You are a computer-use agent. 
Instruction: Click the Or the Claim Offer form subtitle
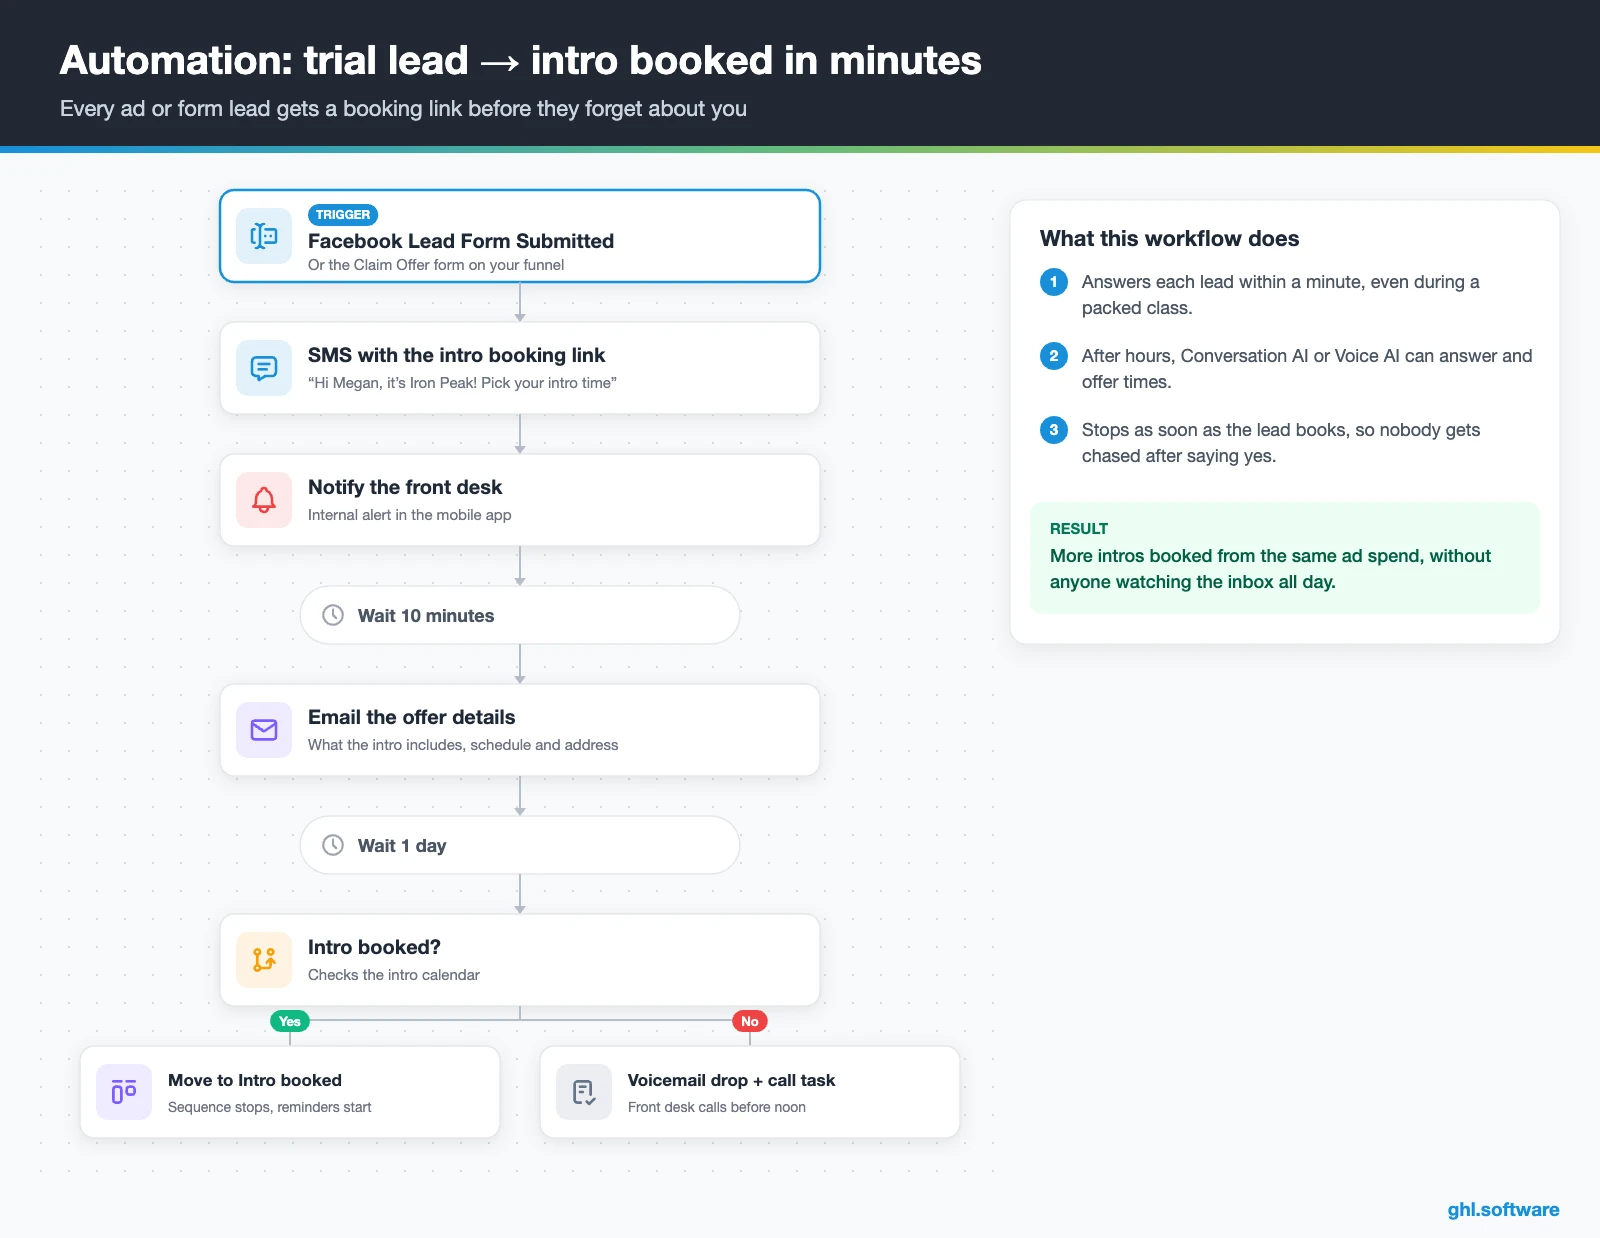436,265
